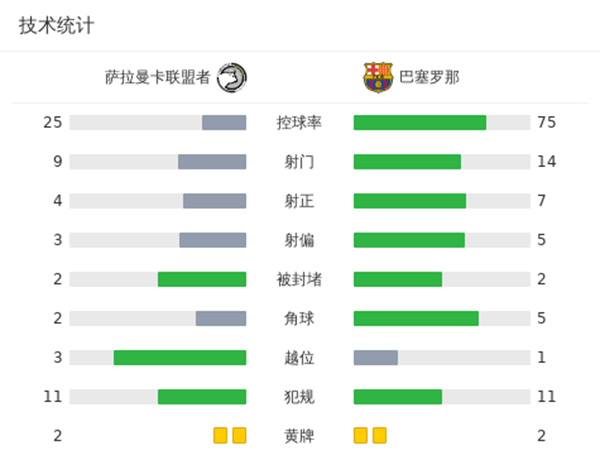The height and width of the screenshot is (455, 600).
Task: Click Salamanca's first yellow card icon
Action: point(220,436)
